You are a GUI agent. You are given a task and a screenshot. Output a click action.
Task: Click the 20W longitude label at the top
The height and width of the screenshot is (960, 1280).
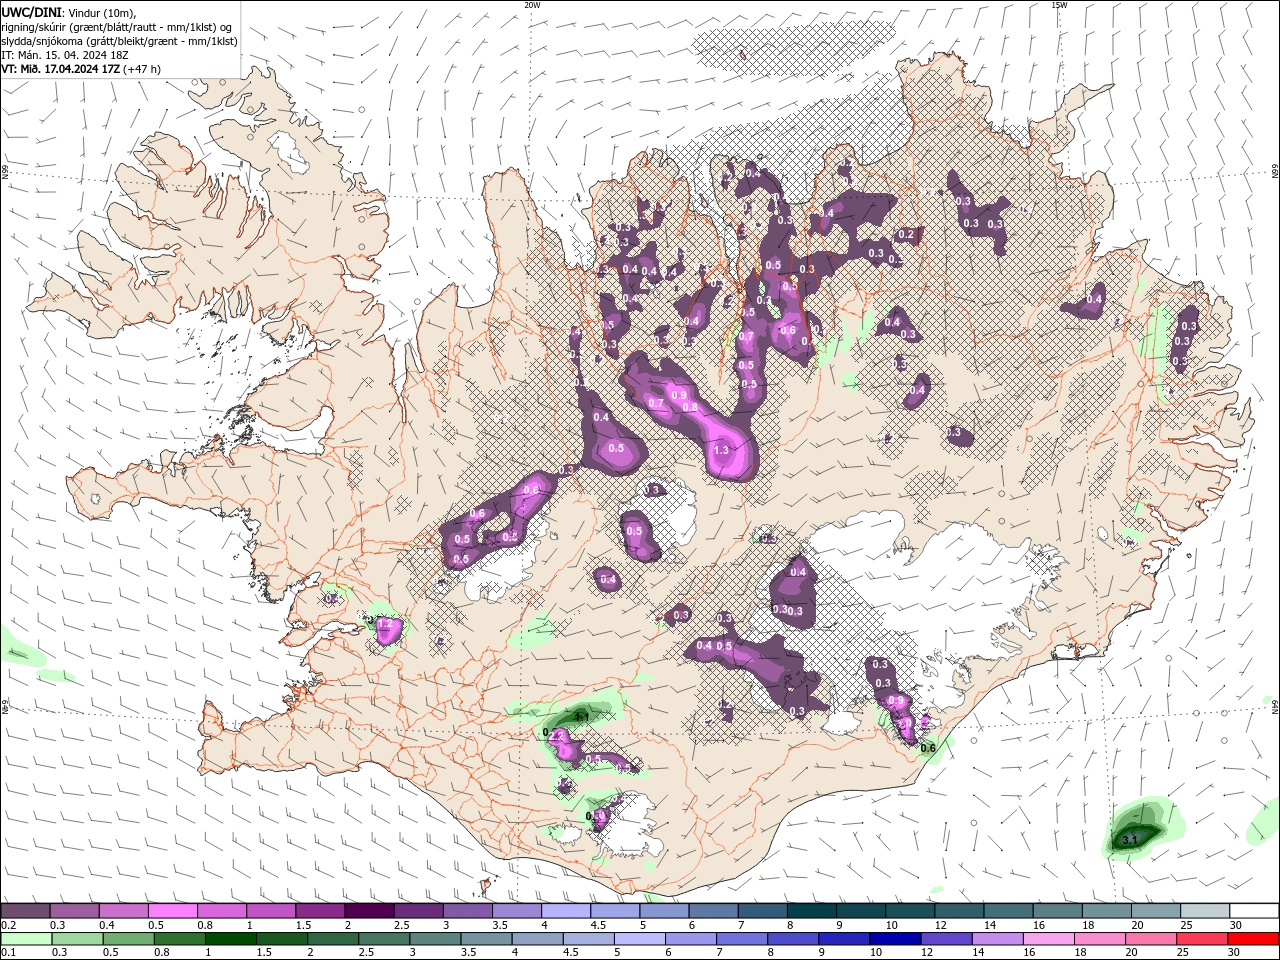532,5
